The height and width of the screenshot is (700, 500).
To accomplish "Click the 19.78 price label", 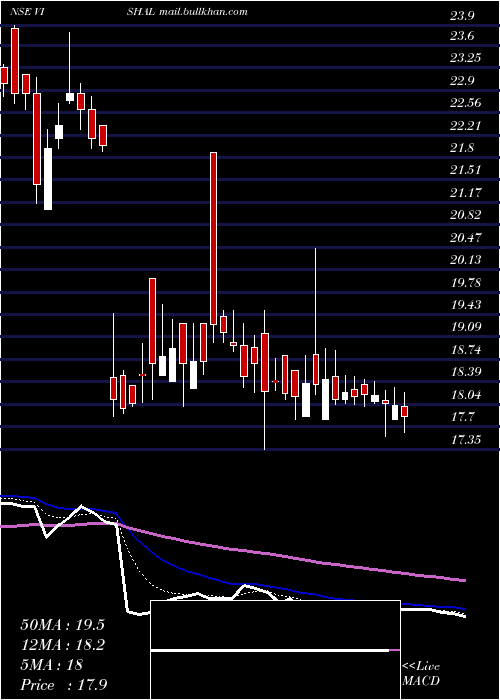I will (x=466, y=283).
